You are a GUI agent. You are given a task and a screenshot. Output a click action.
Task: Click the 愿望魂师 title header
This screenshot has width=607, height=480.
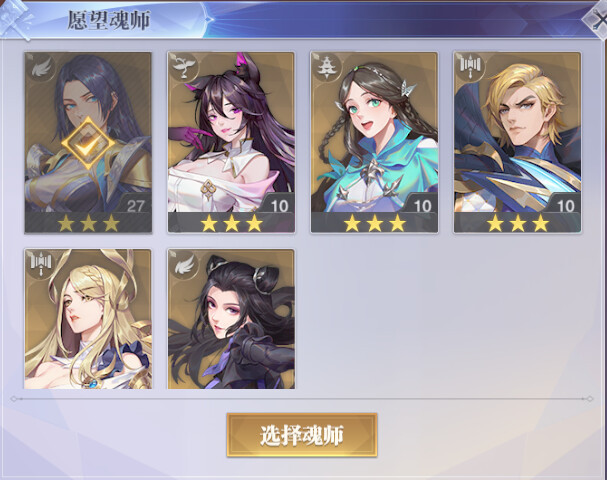(x=109, y=20)
